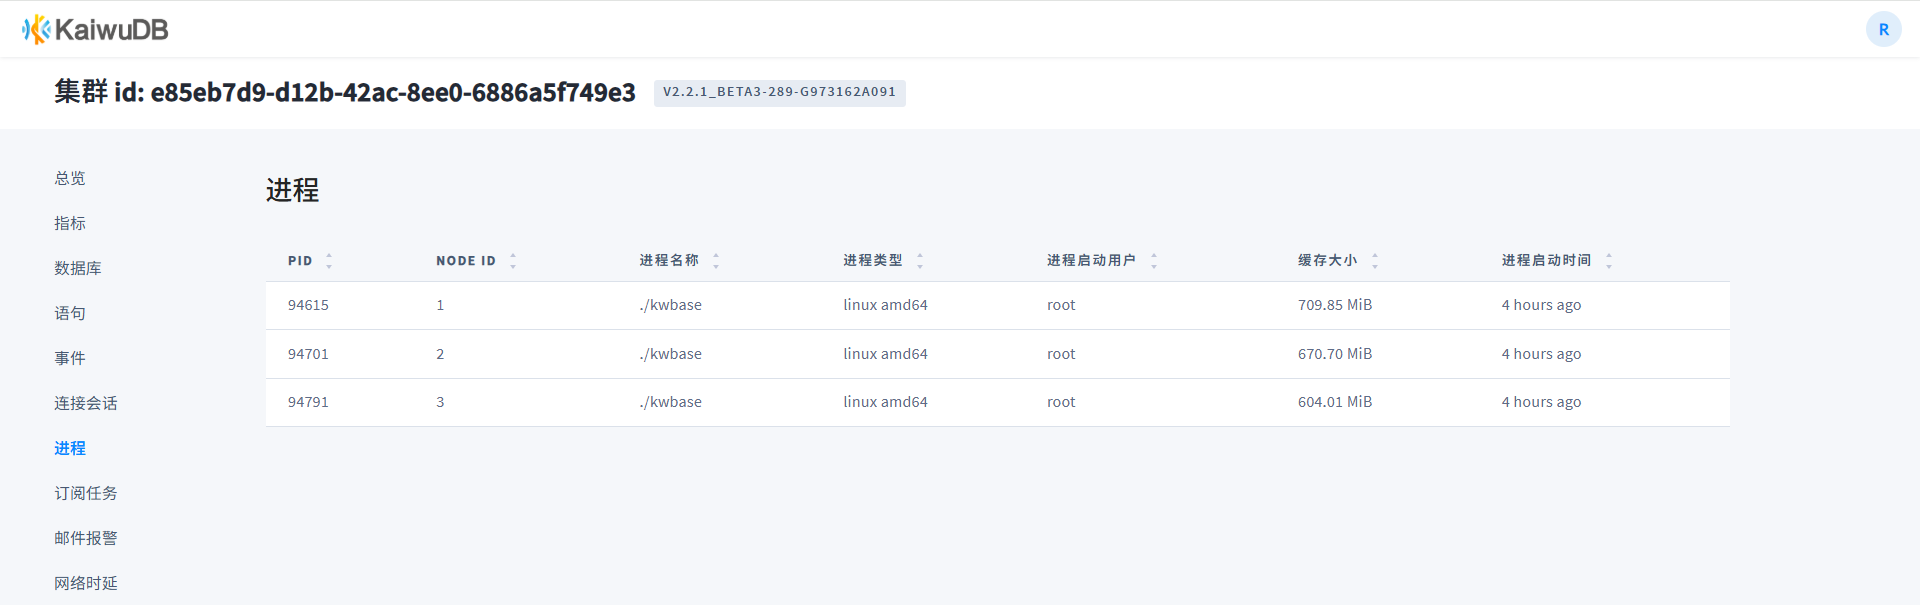Navigate to 语句 statements page
This screenshot has width=1920, height=605.
(x=70, y=313)
